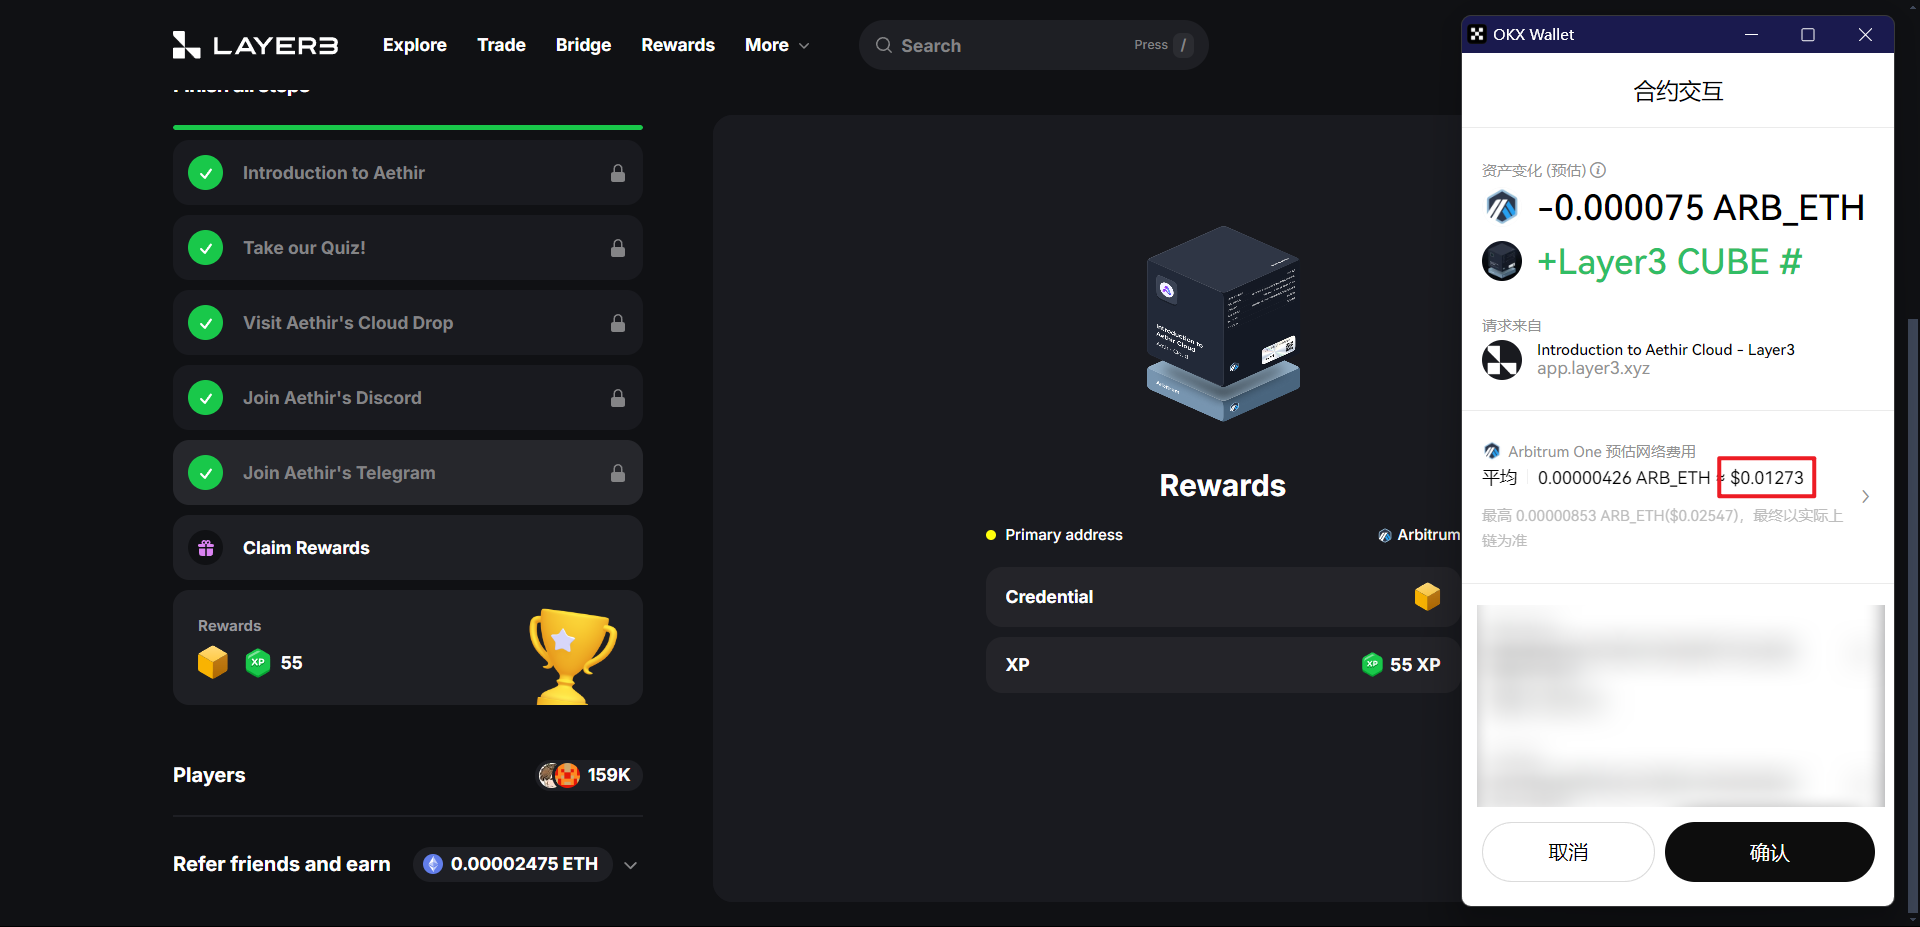Open the Join Aethir's Discord step
The image size is (1920, 927).
click(408, 398)
